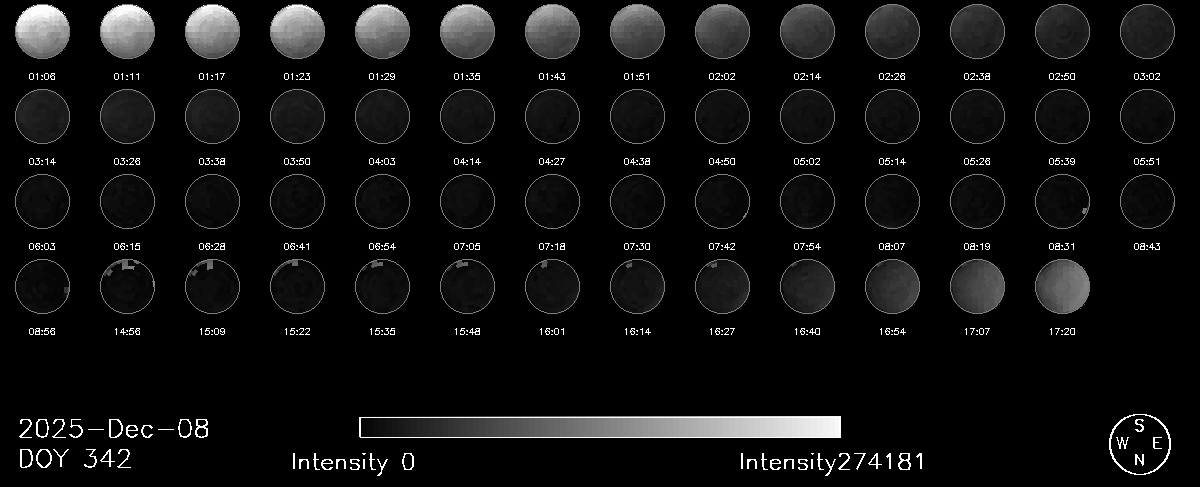Click the disc image at 08:31
Viewport: 1200px width, 487px height.
(1062, 201)
